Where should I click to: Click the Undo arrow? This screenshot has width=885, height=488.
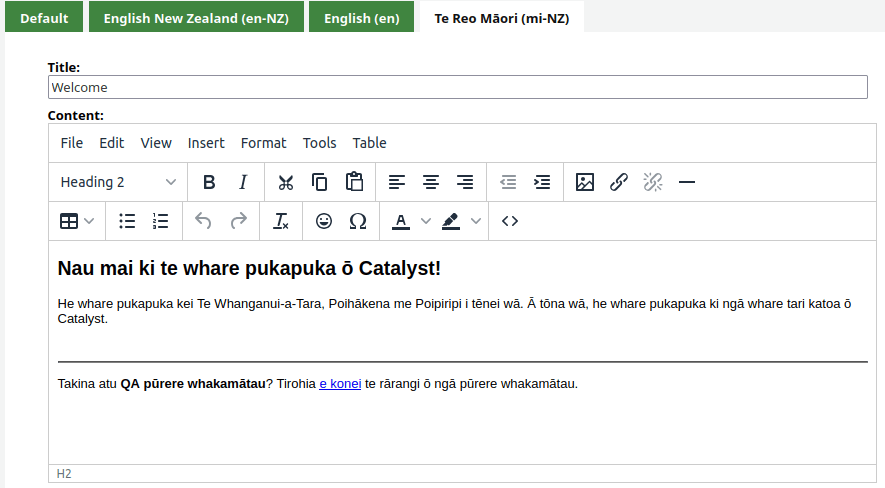click(x=203, y=221)
